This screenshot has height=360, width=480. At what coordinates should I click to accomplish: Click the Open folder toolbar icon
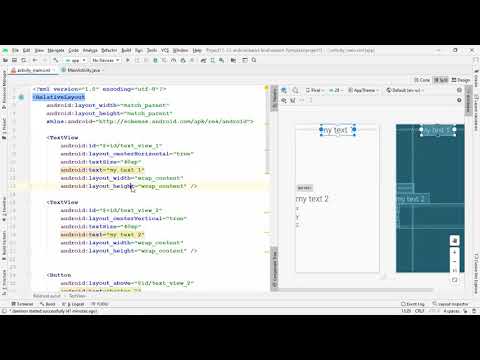point(5,60)
